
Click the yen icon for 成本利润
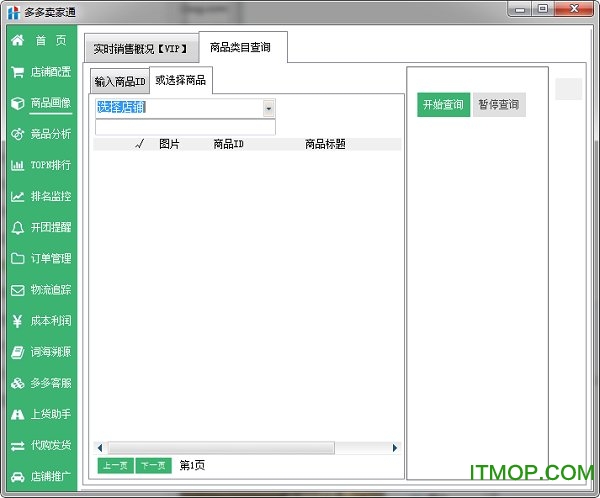click(x=18, y=321)
